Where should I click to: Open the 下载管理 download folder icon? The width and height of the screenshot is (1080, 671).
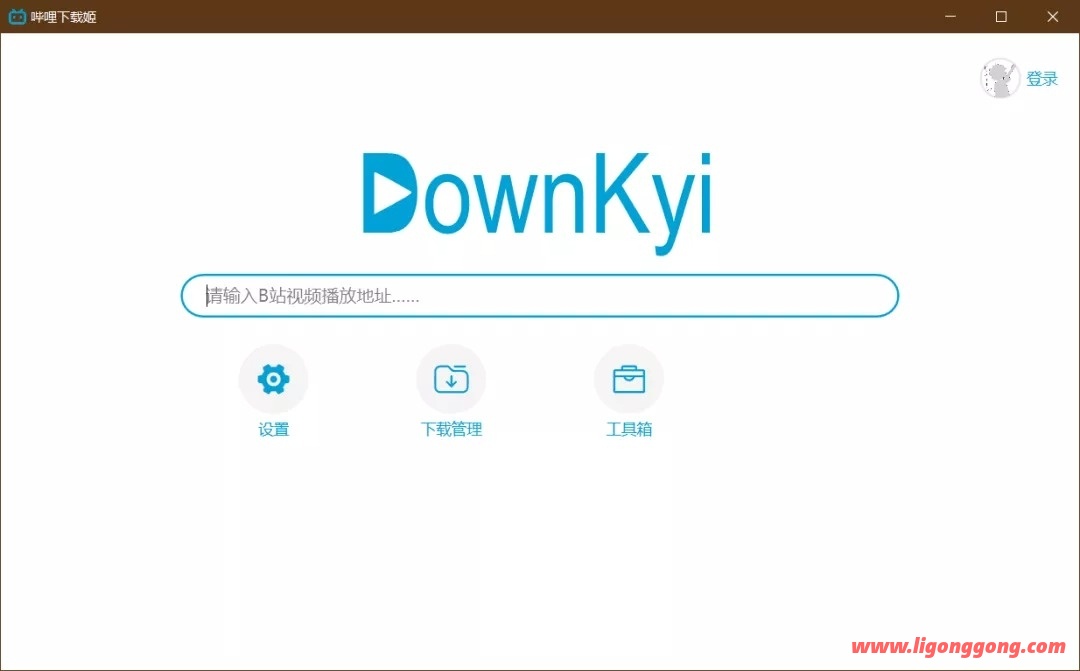(x=451, y=379)
